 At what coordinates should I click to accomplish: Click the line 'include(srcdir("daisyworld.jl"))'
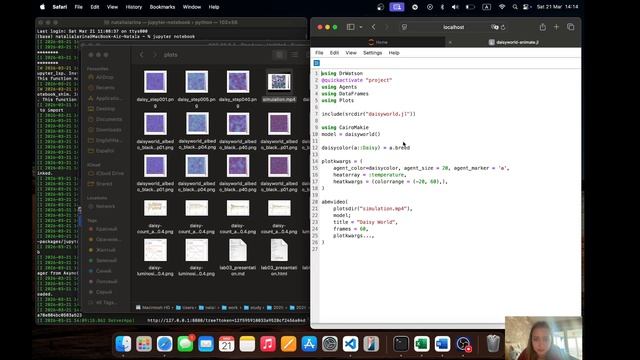tap(369, 114)
